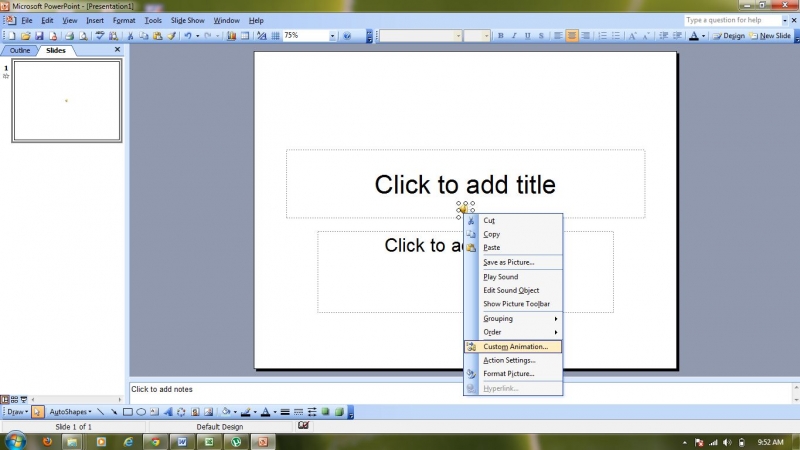Click the Save icon in the toolbar
Screen dimensions: 800x450
(38, 36)
